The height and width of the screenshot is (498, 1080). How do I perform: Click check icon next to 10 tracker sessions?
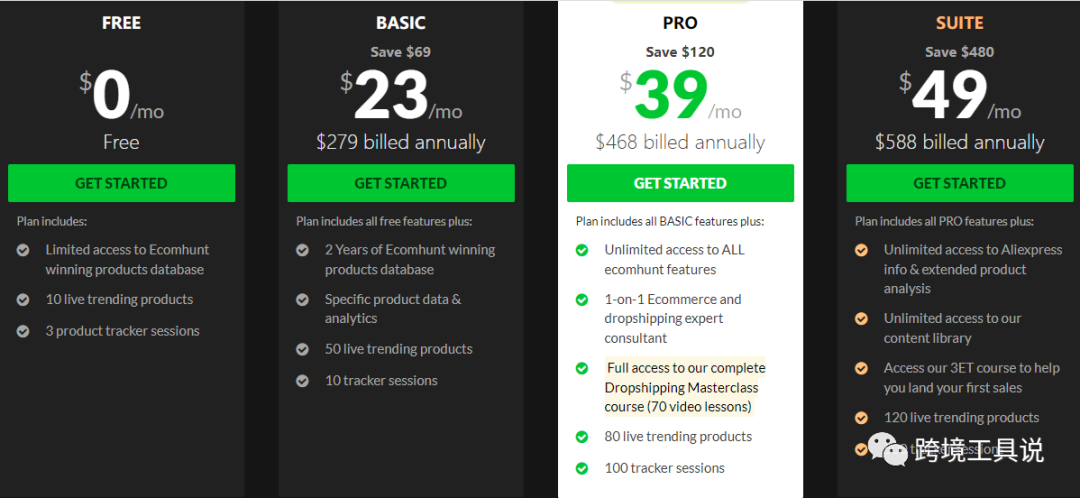click(x=302, y=381)
